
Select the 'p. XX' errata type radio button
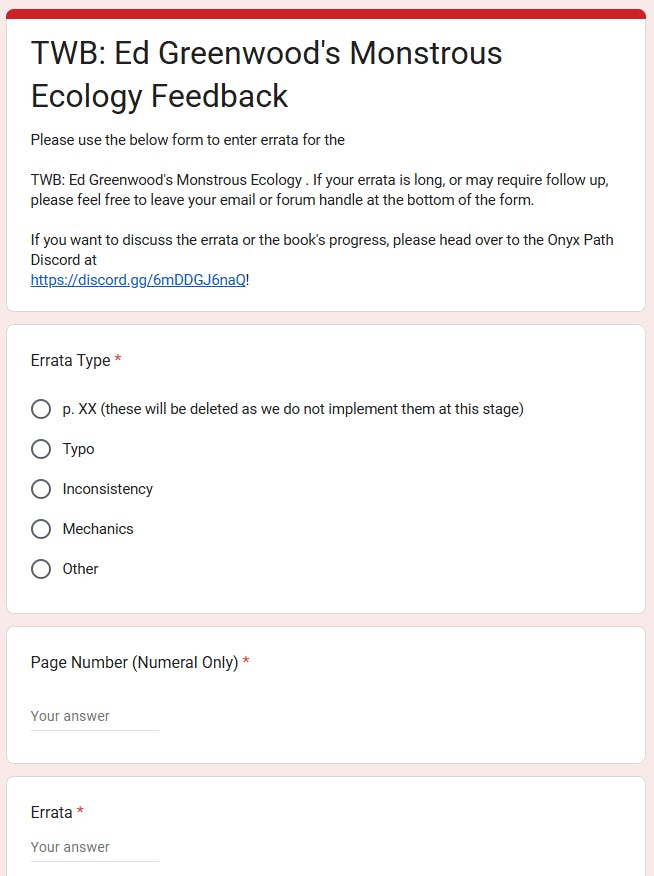[41, 409]
